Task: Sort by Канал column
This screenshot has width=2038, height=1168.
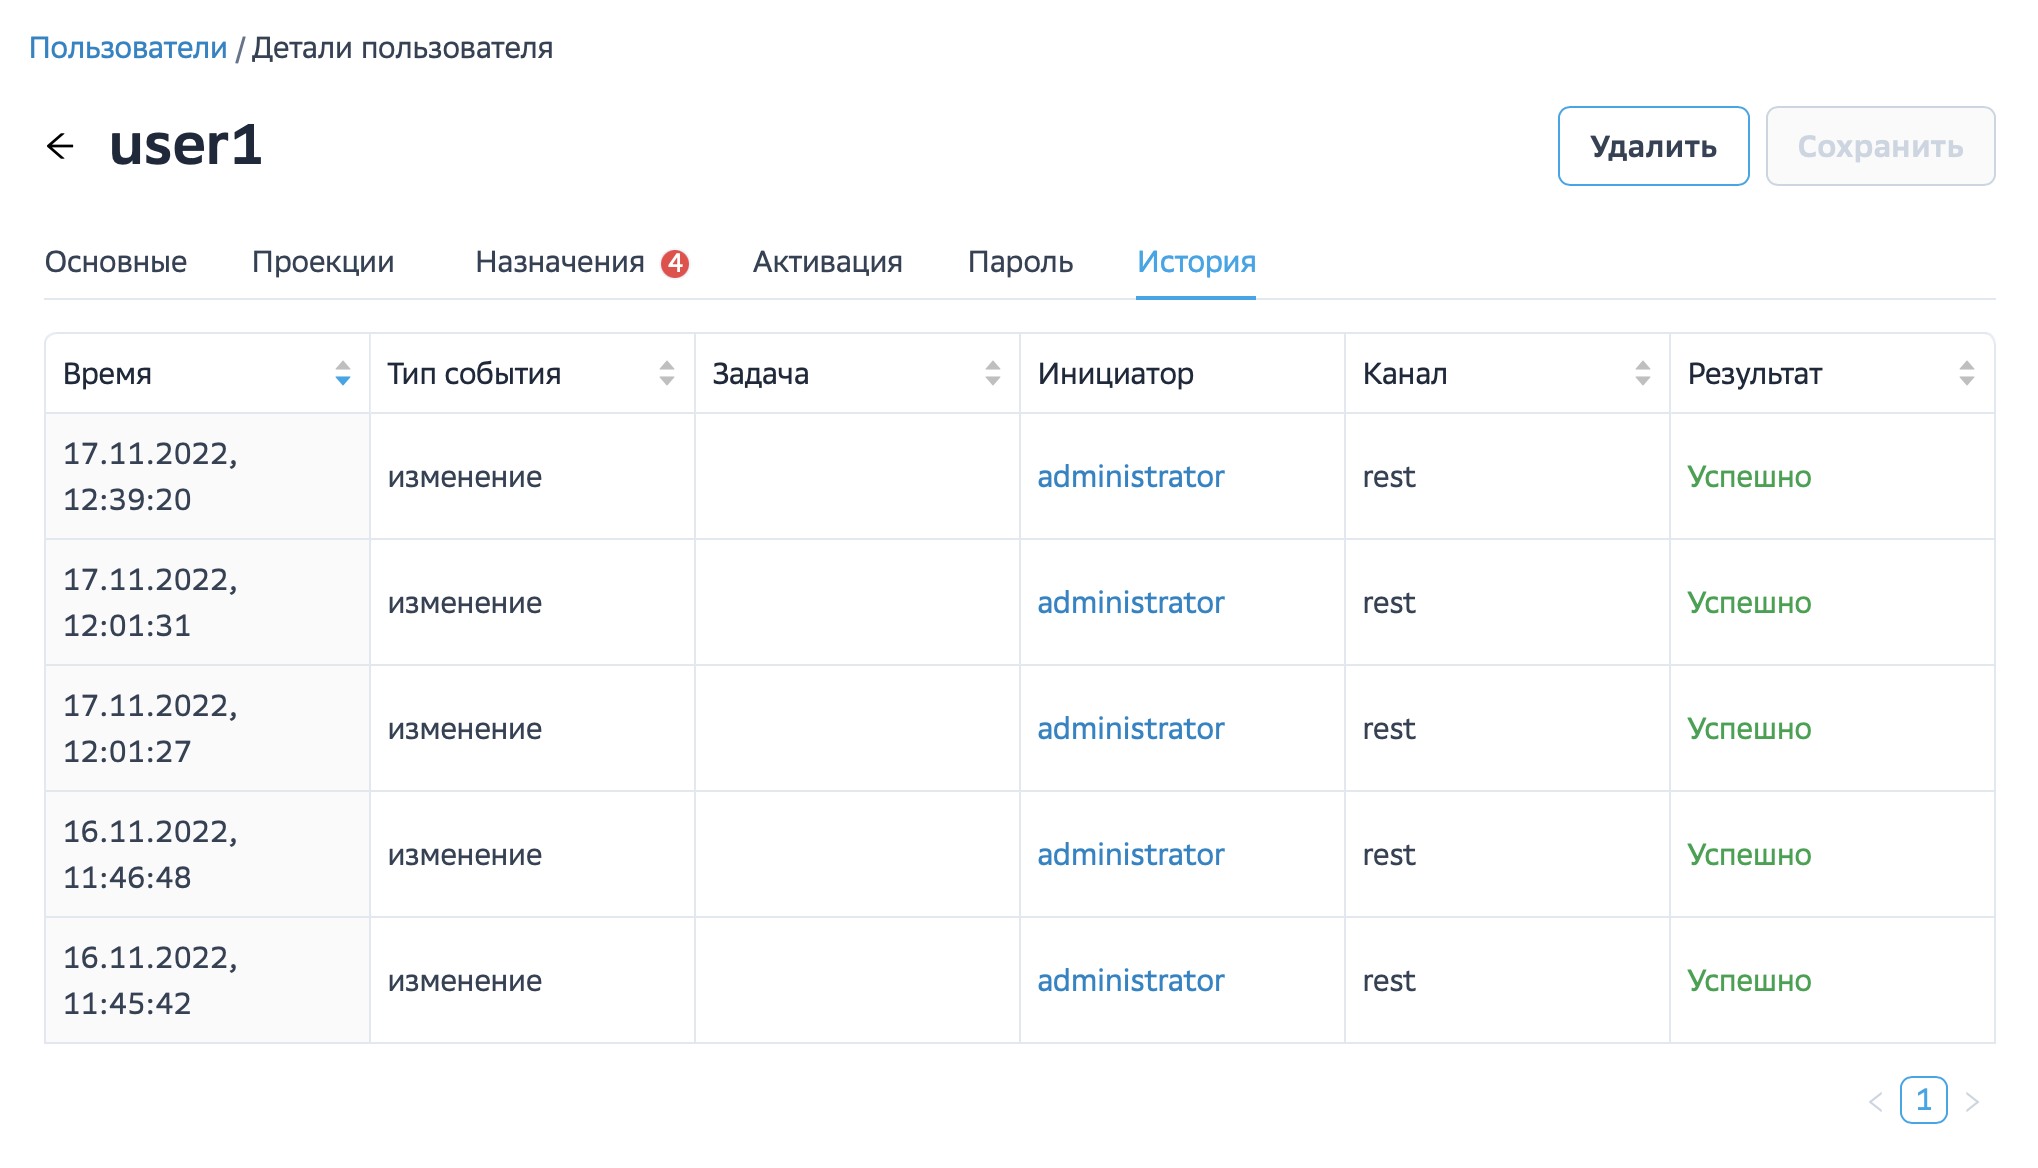Action: pyautogui.click(x=1642, y=374)
